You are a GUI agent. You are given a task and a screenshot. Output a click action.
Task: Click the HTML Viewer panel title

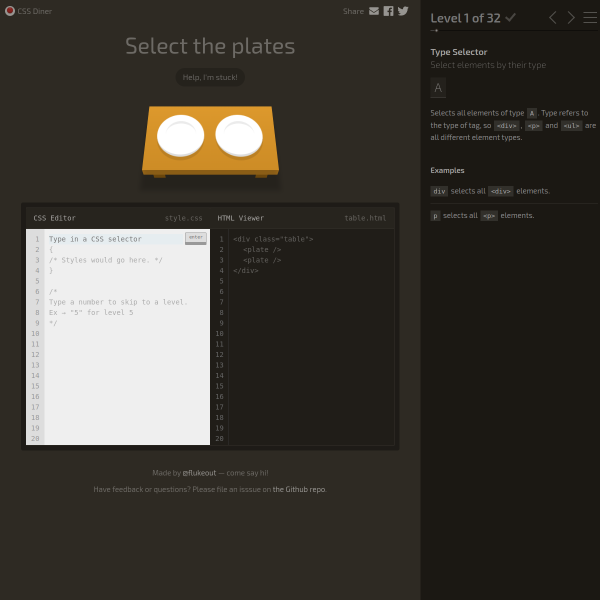241,218
